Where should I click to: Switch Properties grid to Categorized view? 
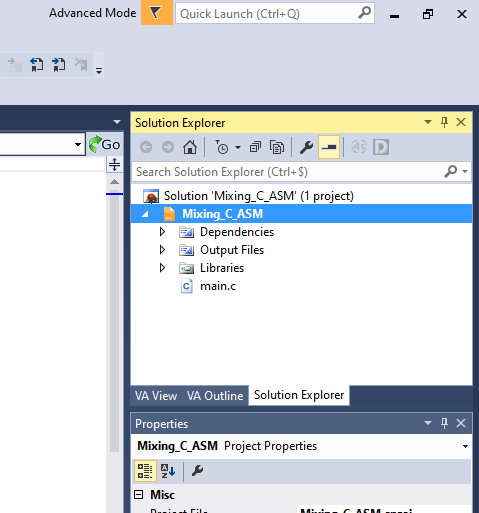(x=145, y=471)
